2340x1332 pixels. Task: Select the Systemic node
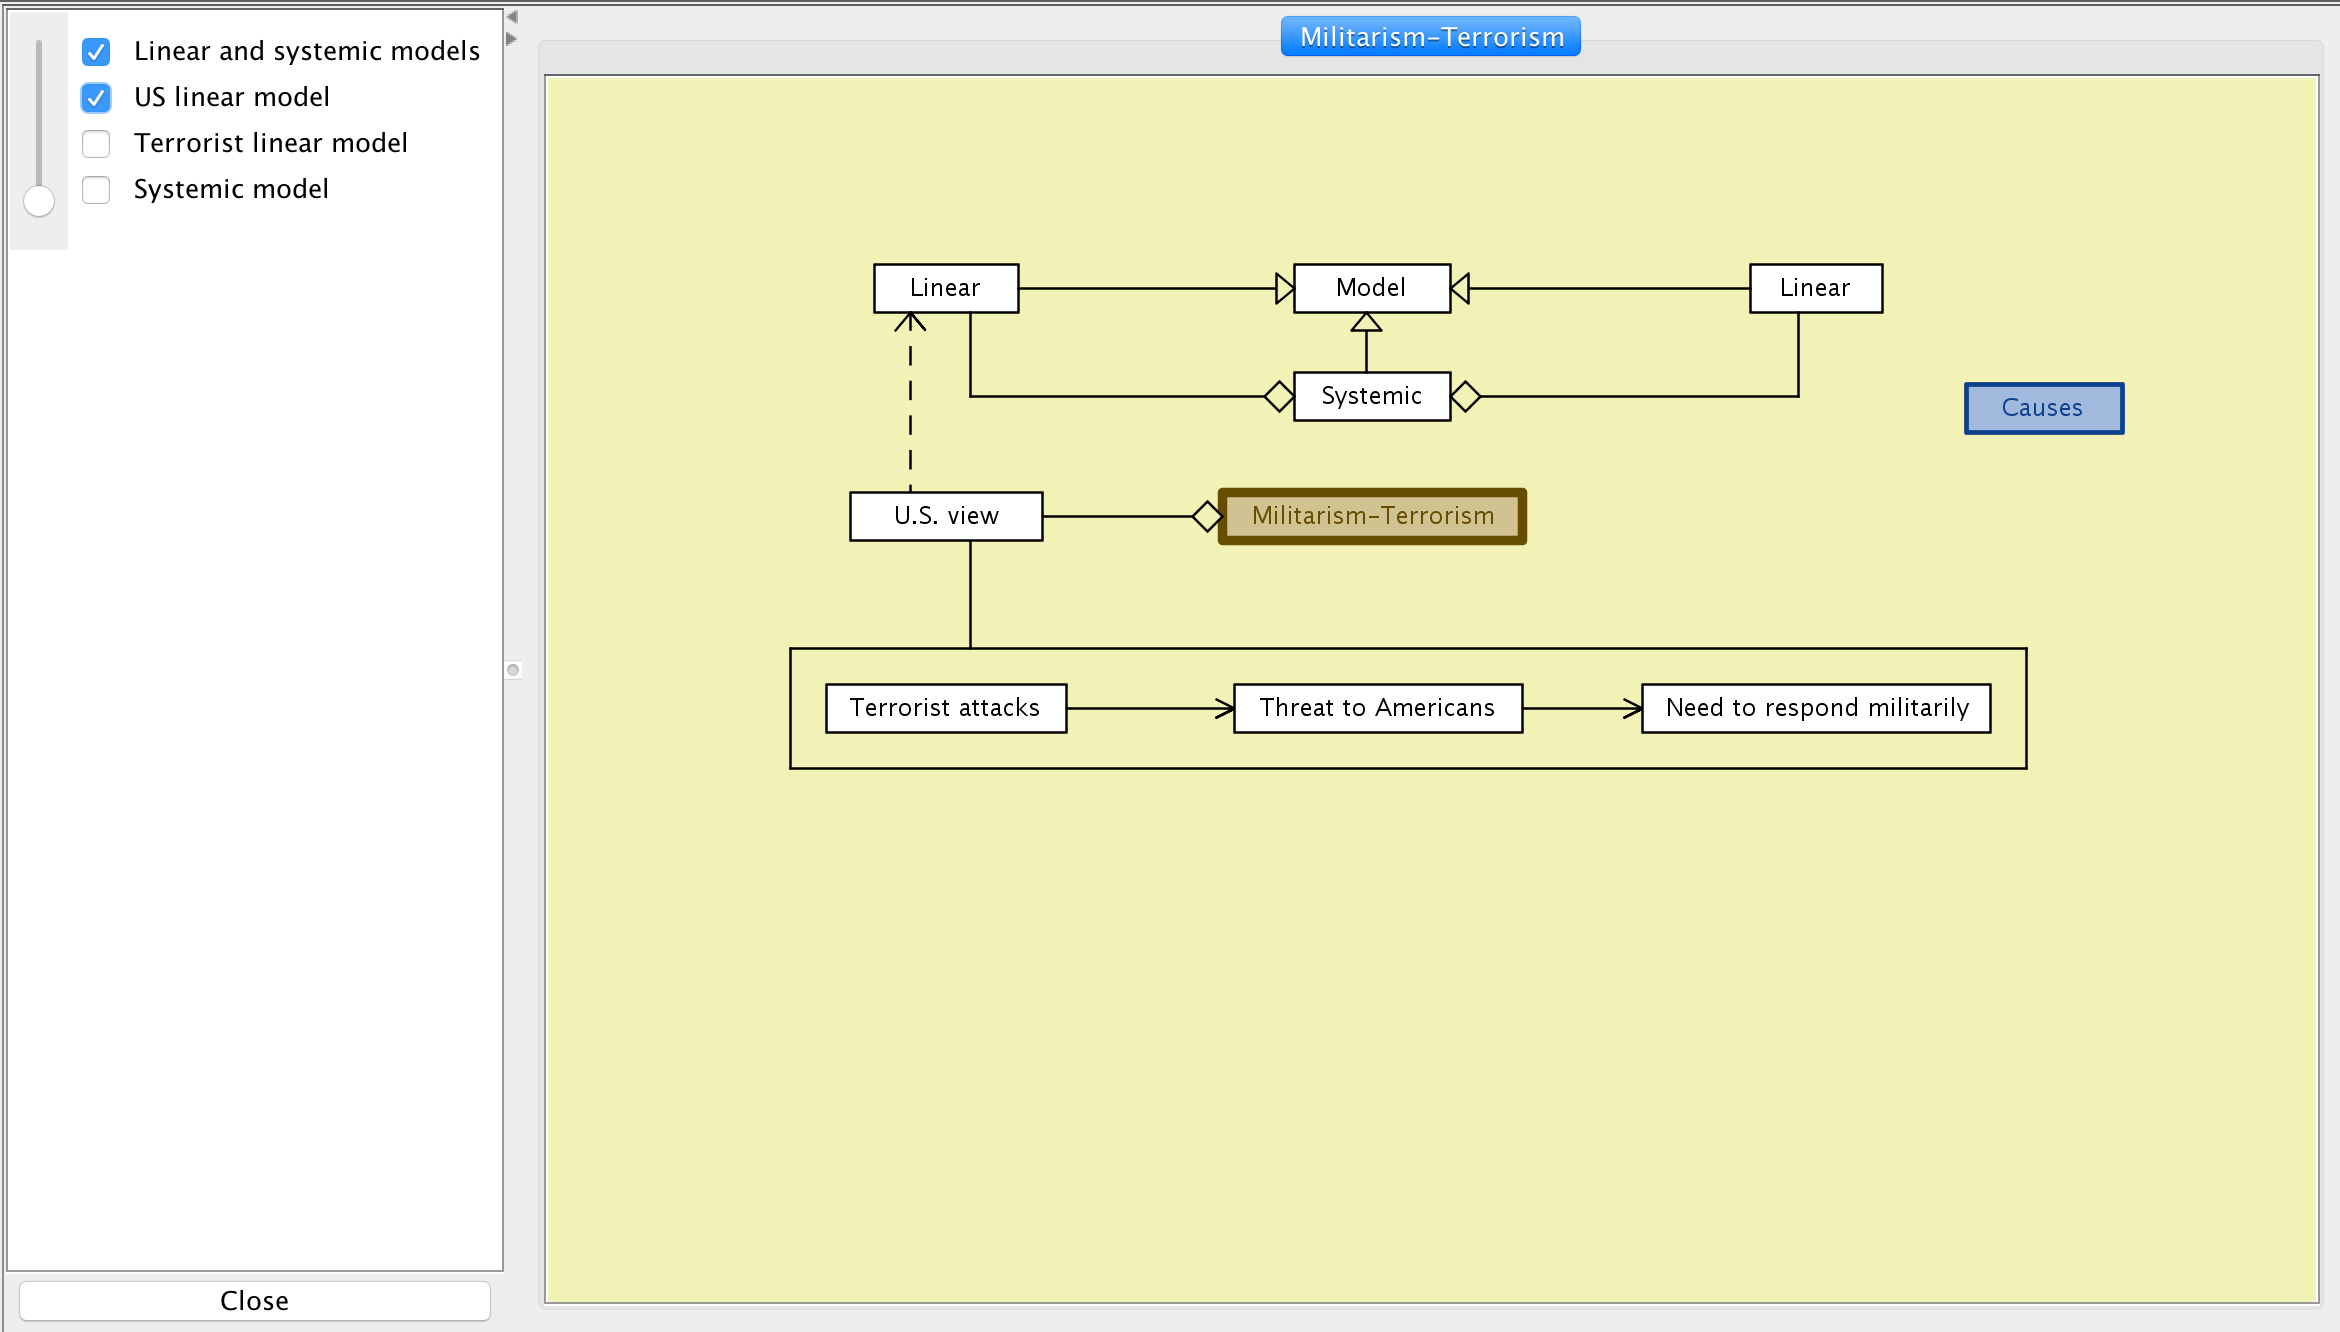pos(1371,396)
